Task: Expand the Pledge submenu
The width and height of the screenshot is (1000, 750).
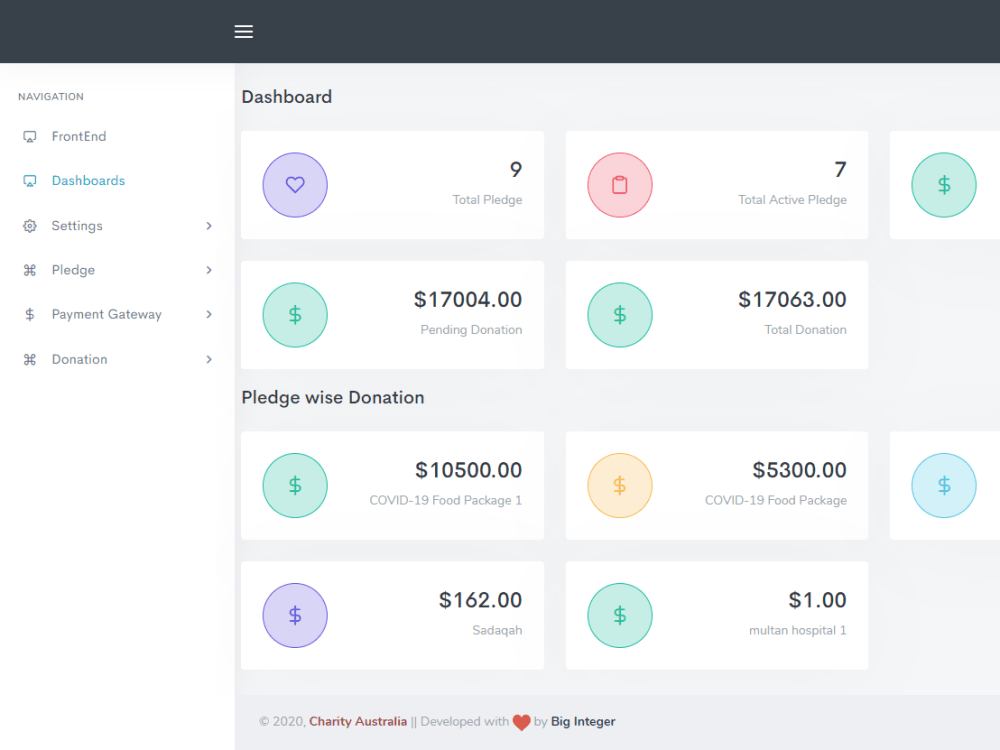Action: 209,269
